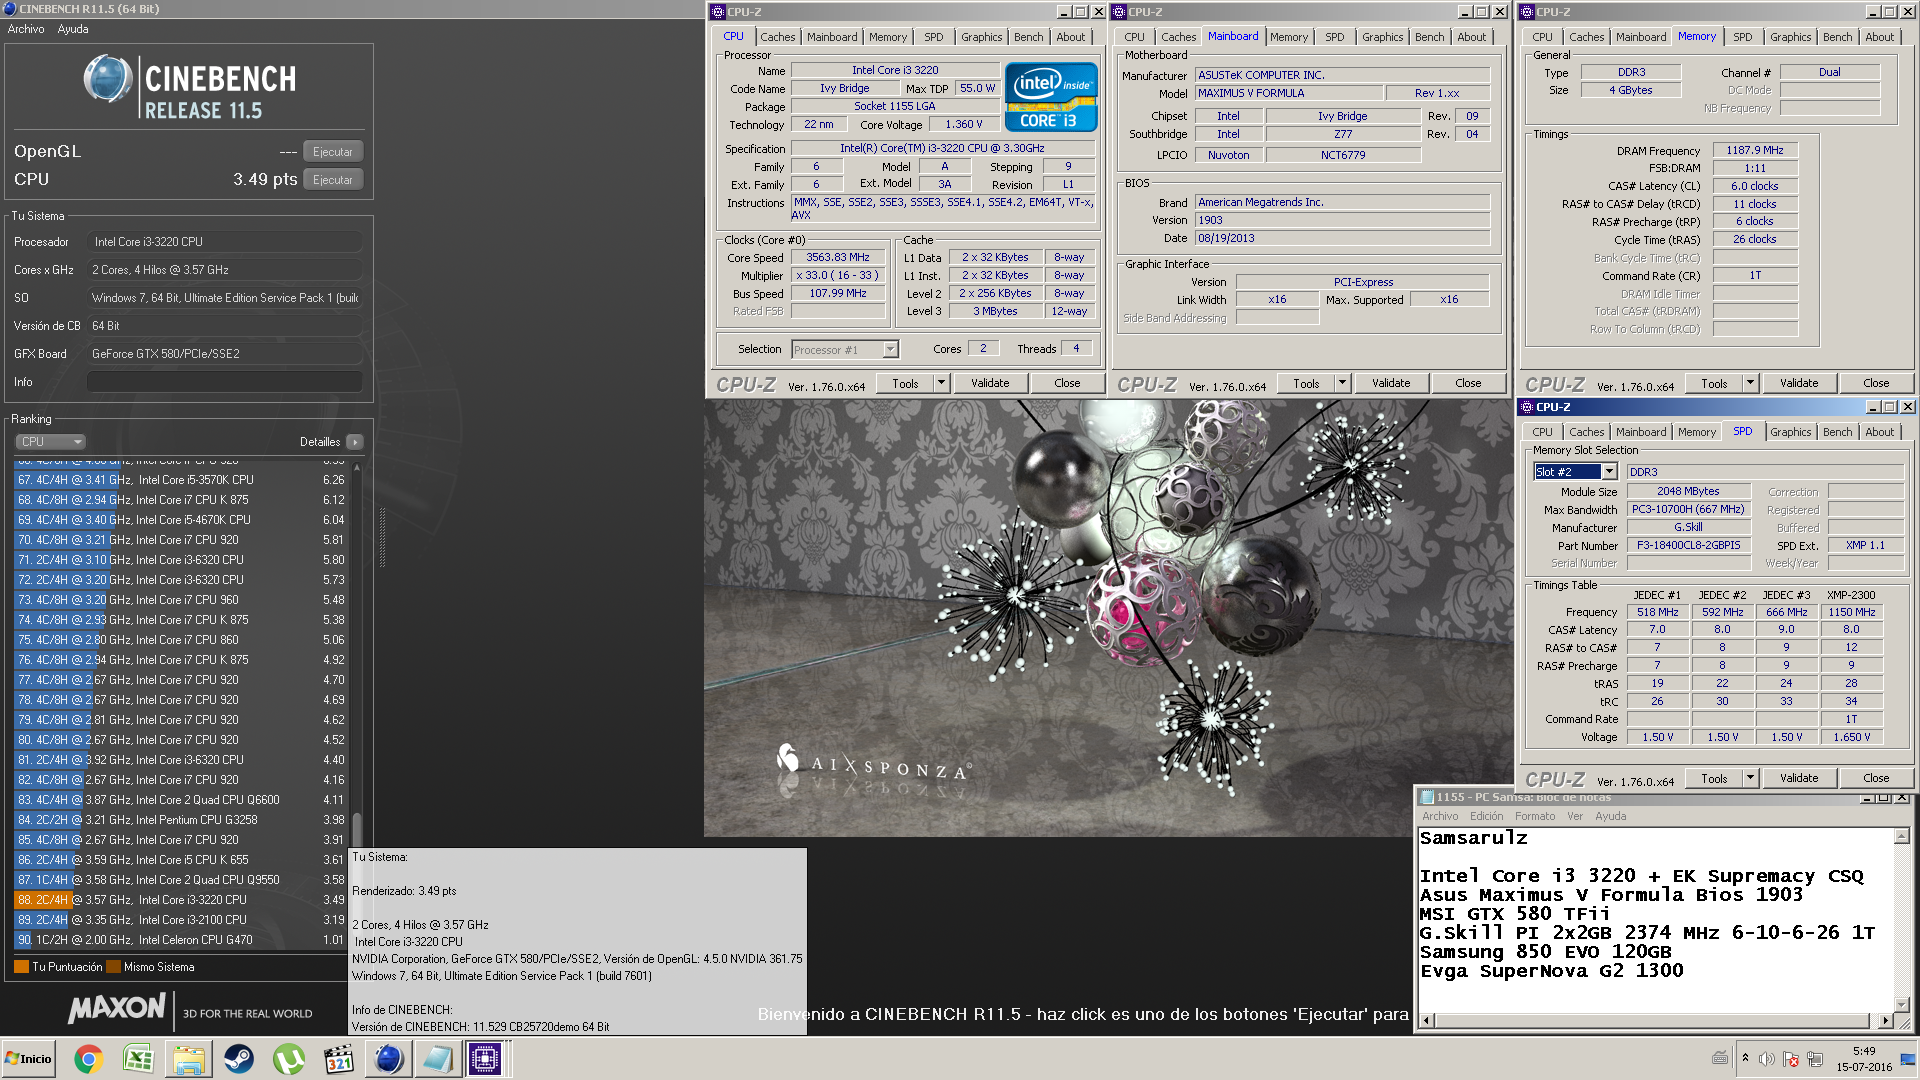The image size is (1920, 1080).
Task: Expand Tools arrow in CPU-Z Mainboard window
Action: click(x=1342, y=383)
